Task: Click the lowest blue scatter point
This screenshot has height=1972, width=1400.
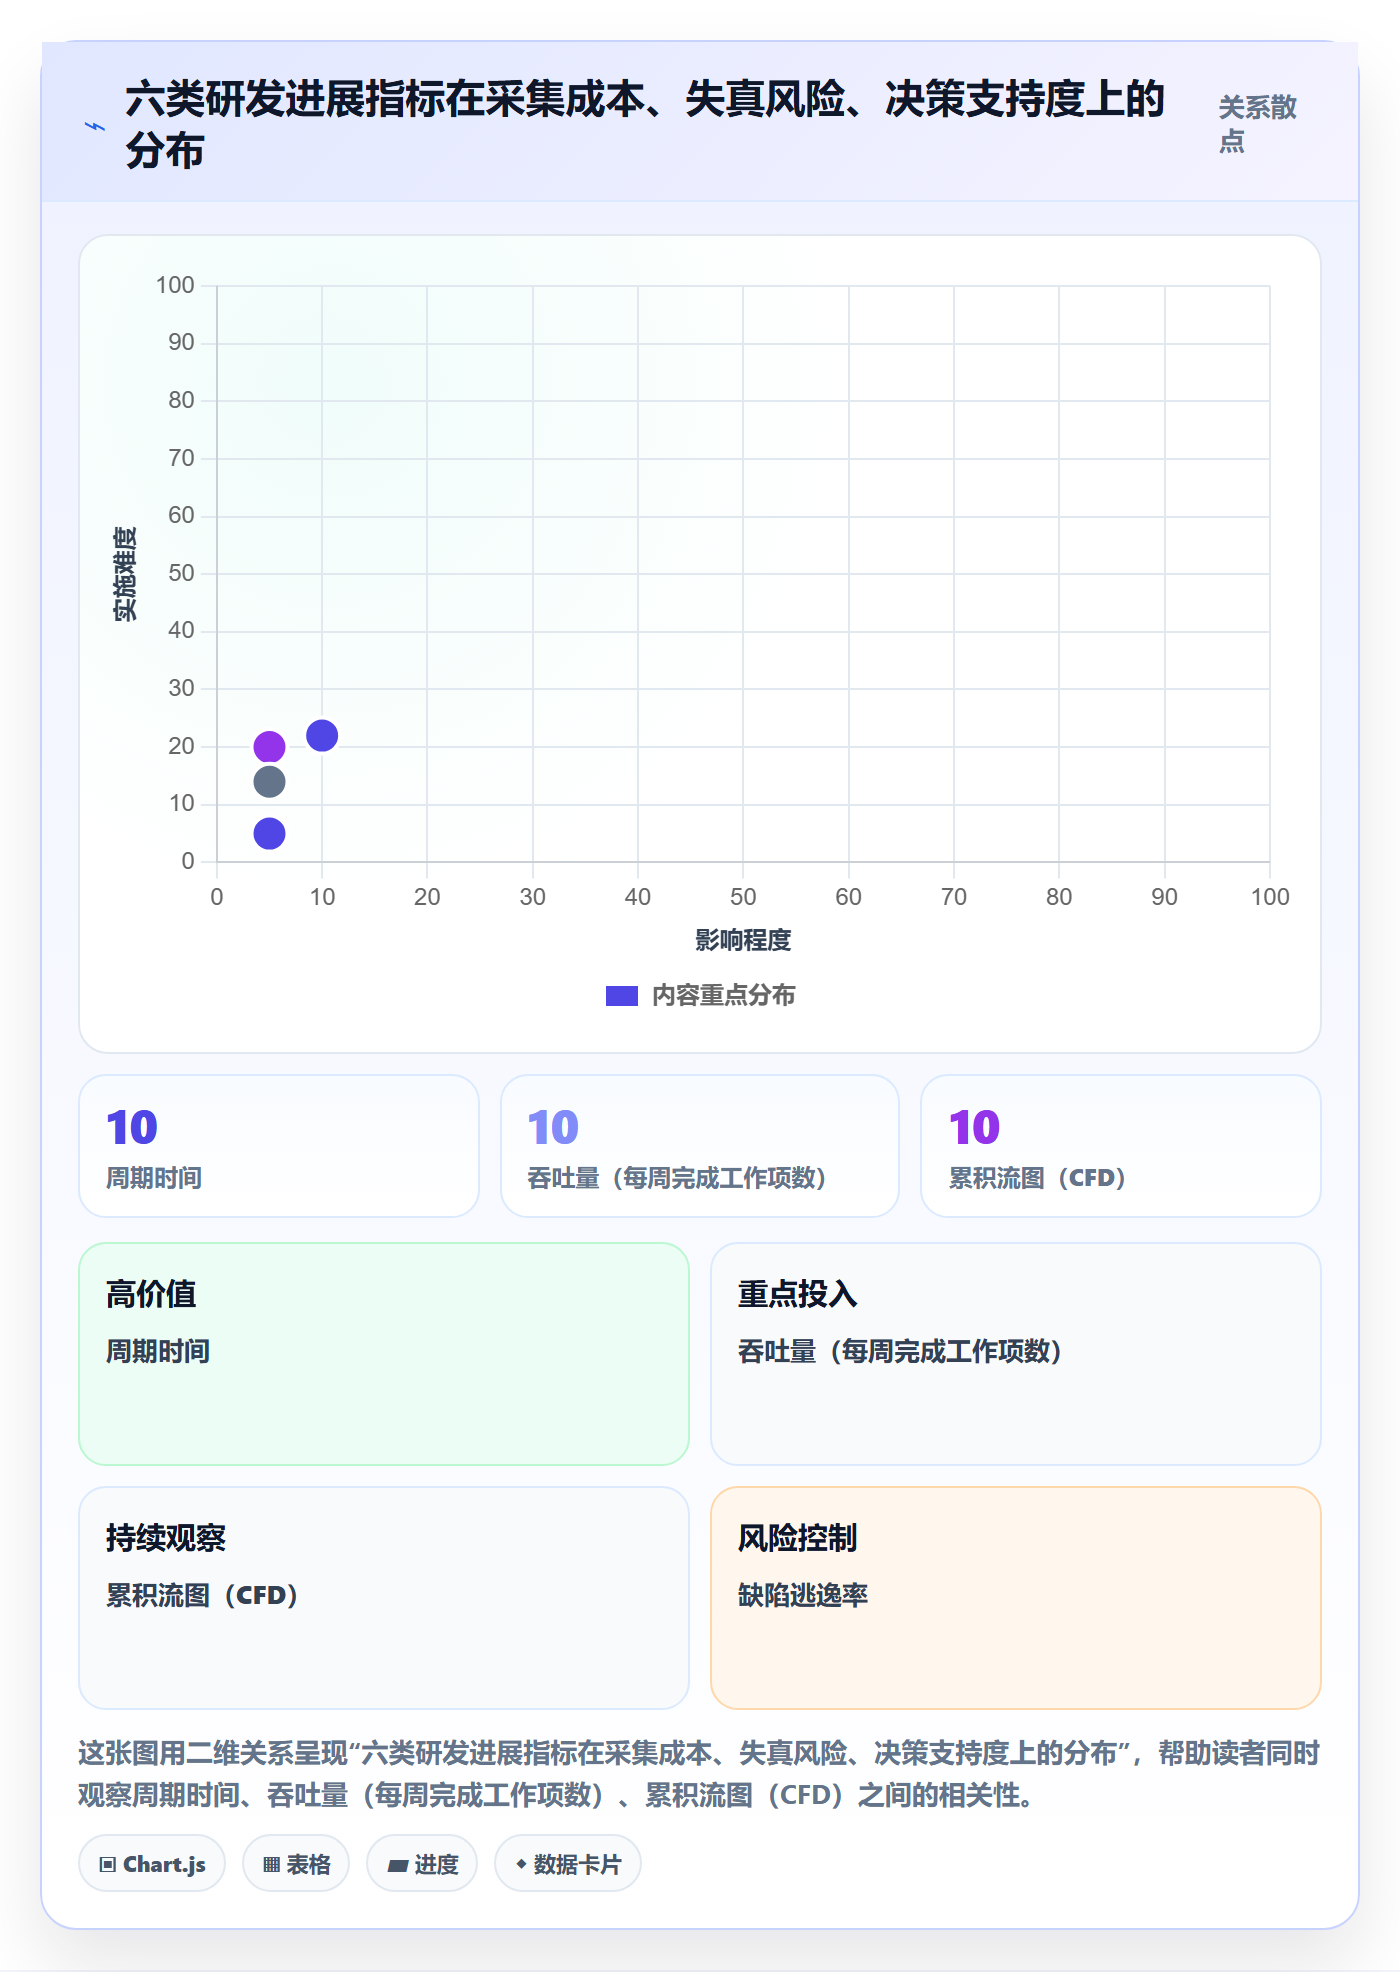Action: [269, 833]
